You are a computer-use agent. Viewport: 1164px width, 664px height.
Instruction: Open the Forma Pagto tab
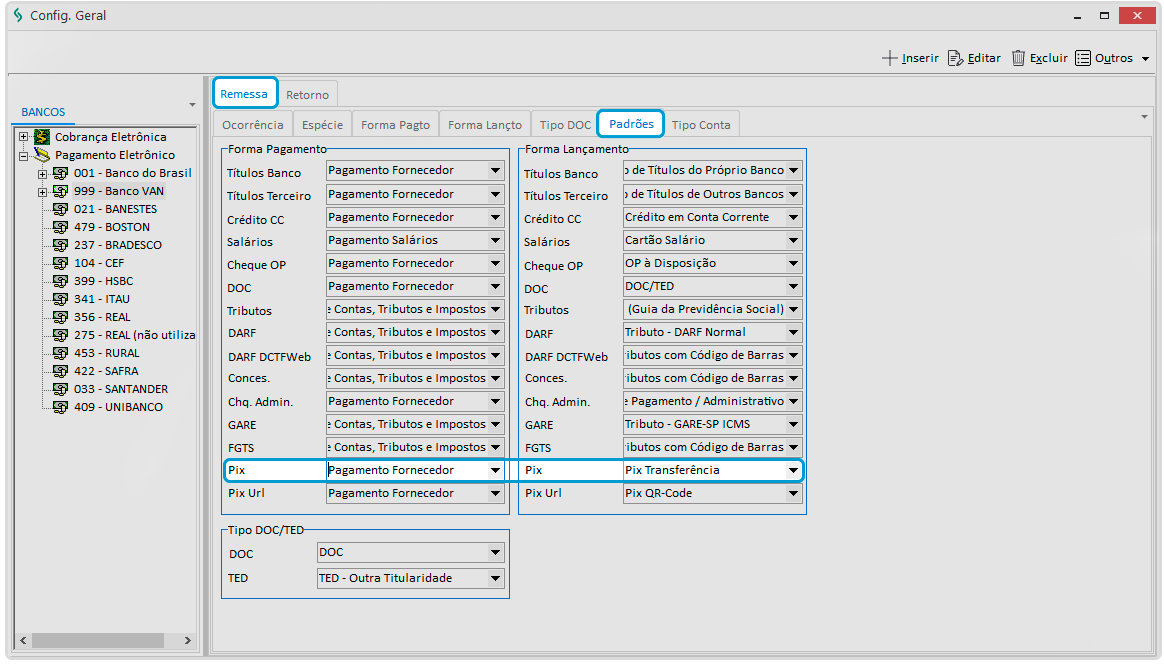click(x=395, y=125)
